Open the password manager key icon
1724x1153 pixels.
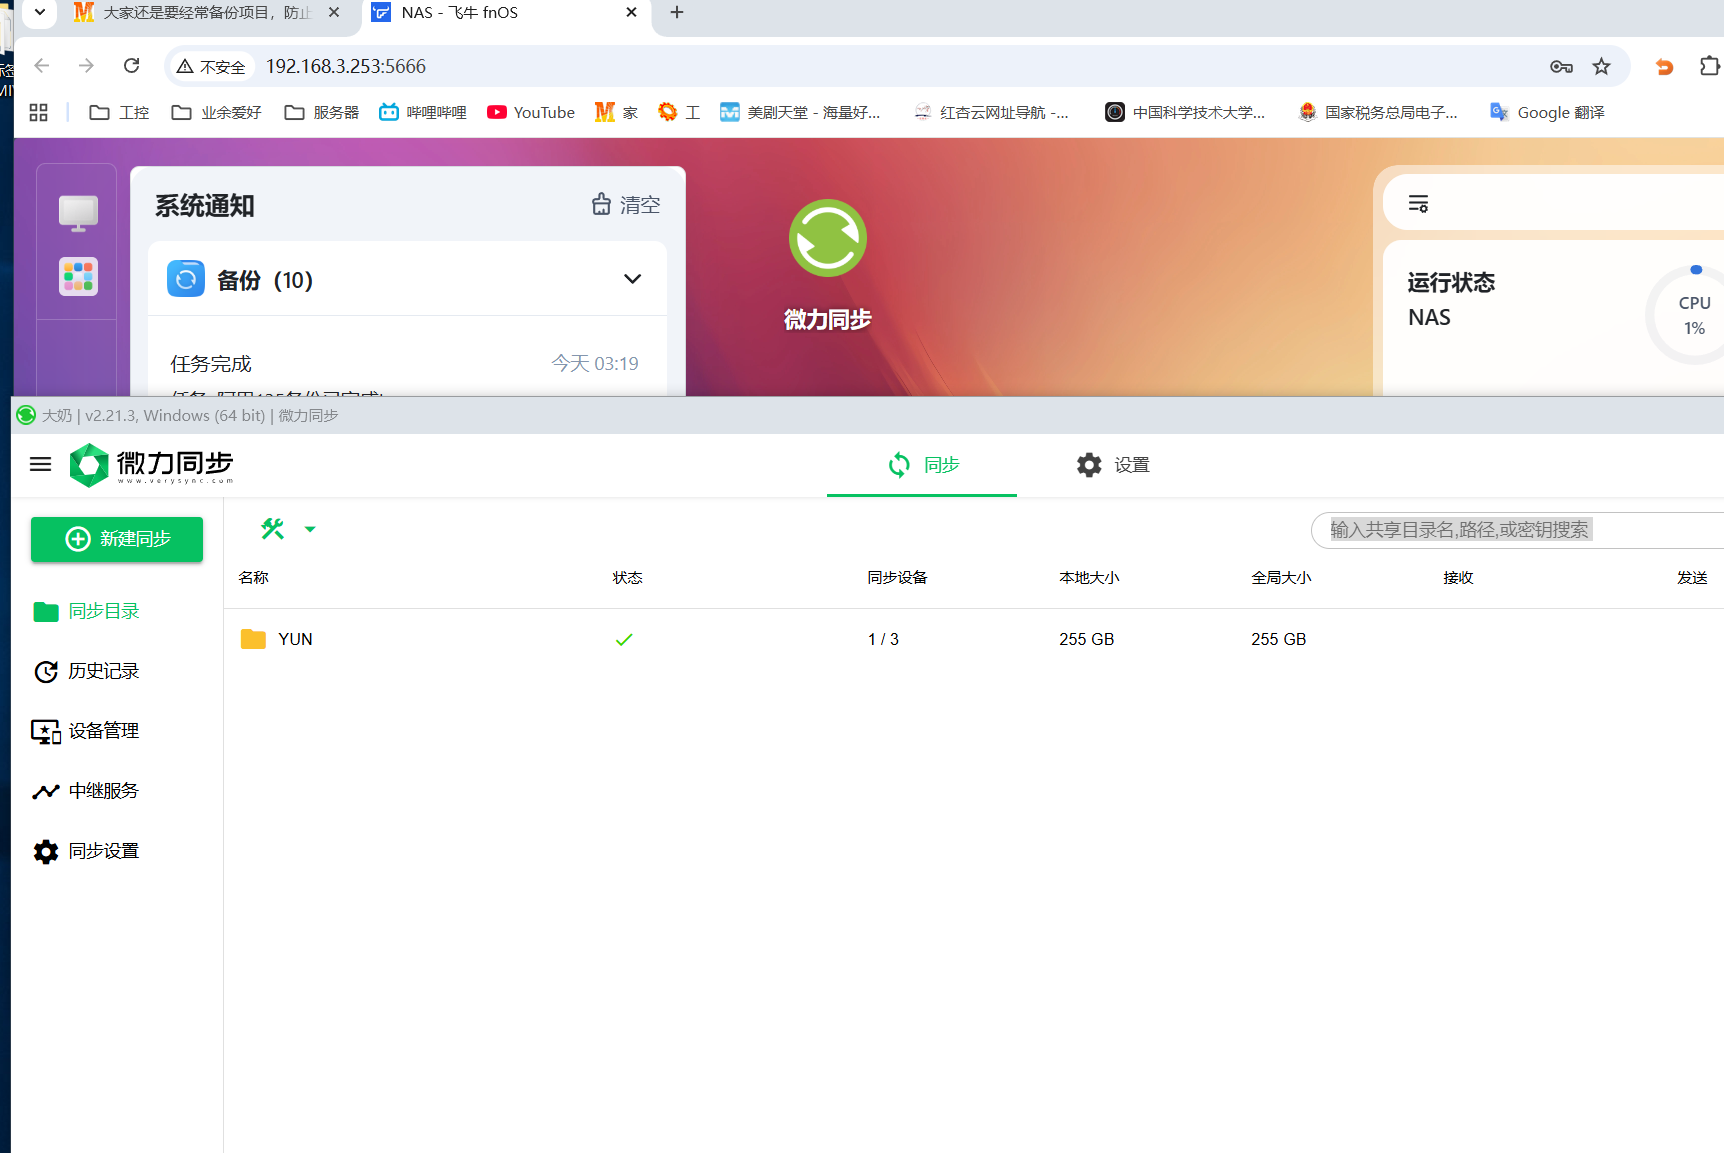1560,66
